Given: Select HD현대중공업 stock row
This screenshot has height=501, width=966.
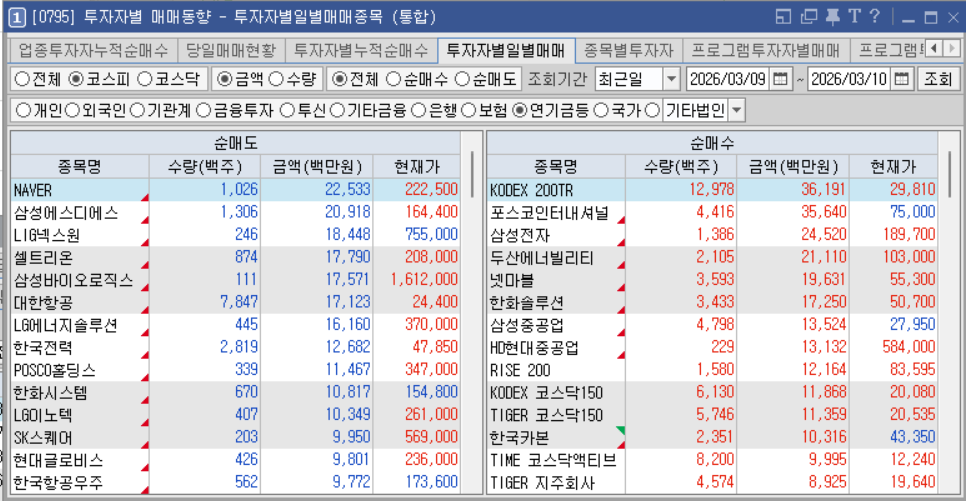Looking at the screenshot, I should point(712,348).
